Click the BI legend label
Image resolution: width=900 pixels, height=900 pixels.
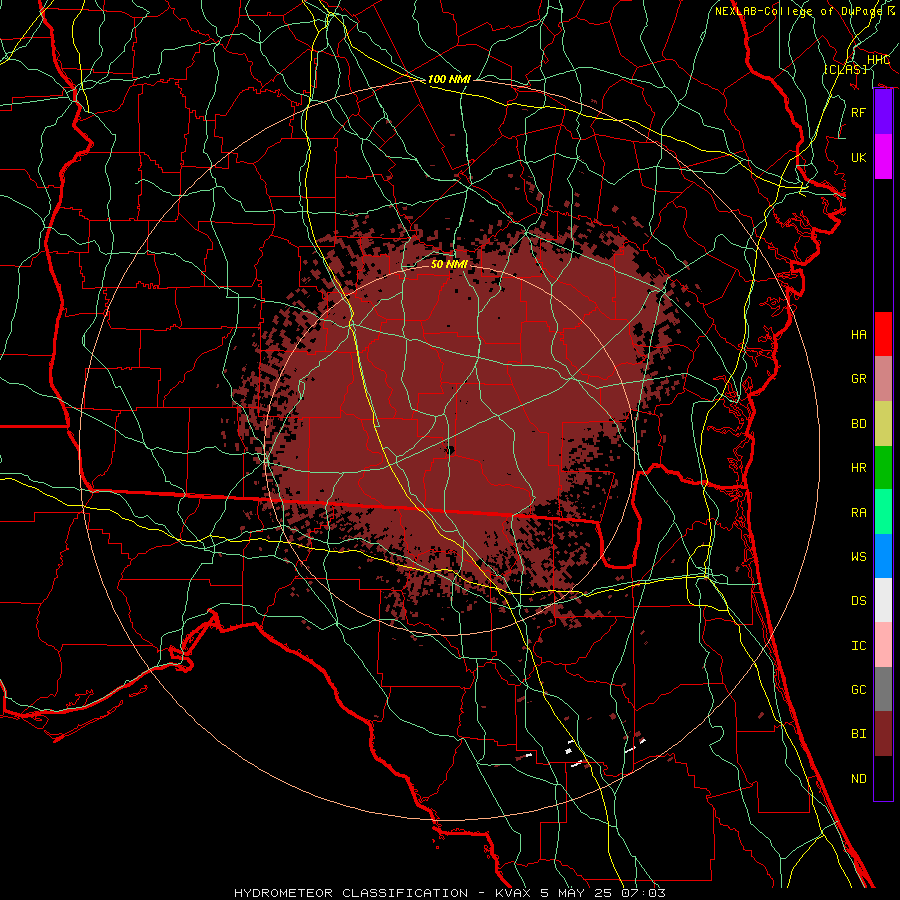[859, 734]
